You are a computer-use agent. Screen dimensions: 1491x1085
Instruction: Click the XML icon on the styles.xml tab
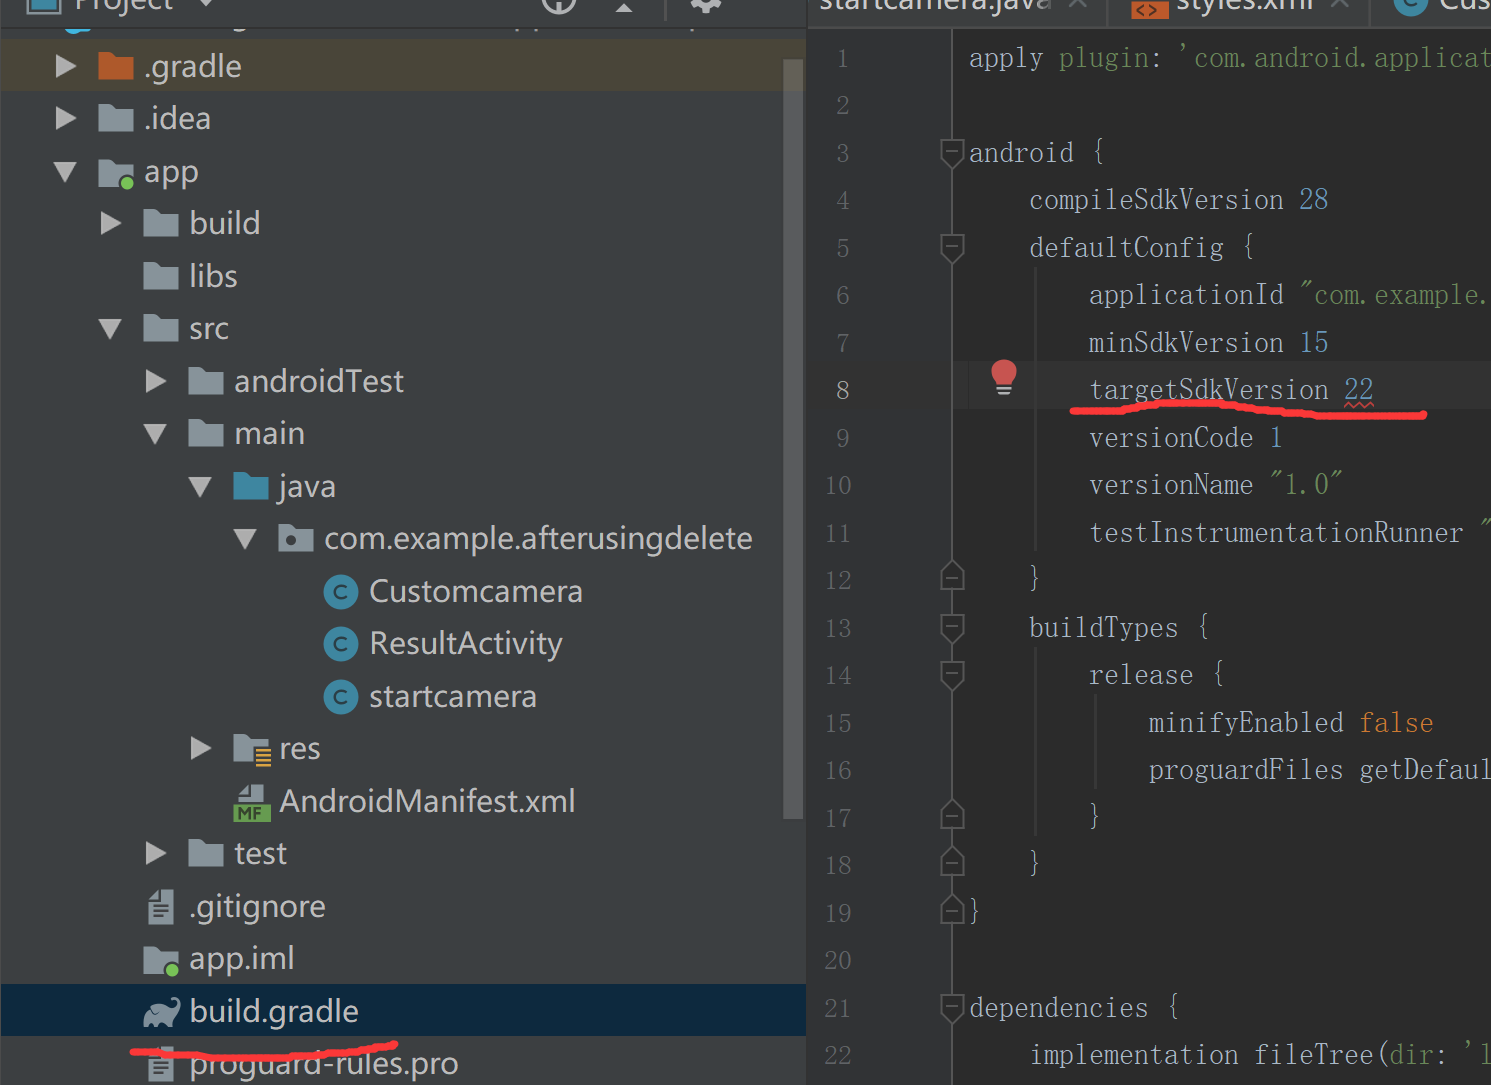pyautogui.click(x=1148, y=8)
